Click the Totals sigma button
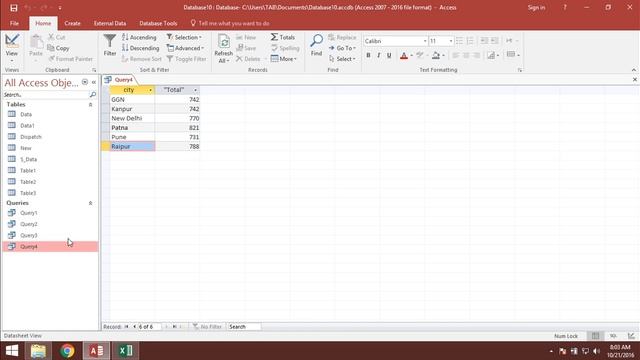The image size is (640, 360). (x=282, y=37)
